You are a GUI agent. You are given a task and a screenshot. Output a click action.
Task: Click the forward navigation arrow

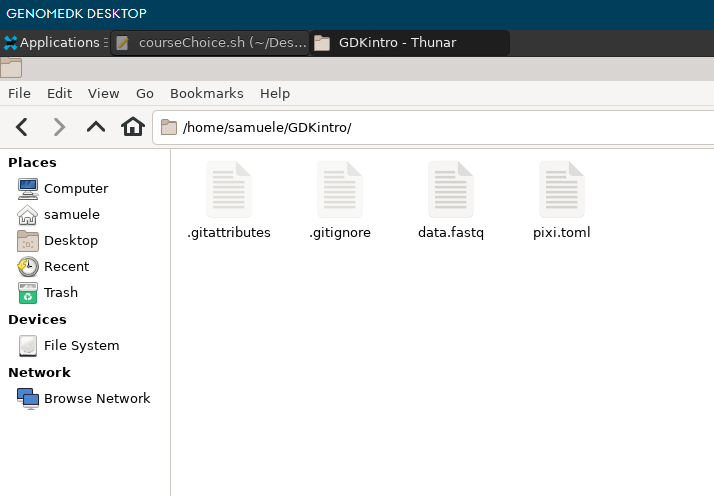(x=59, y=127)
